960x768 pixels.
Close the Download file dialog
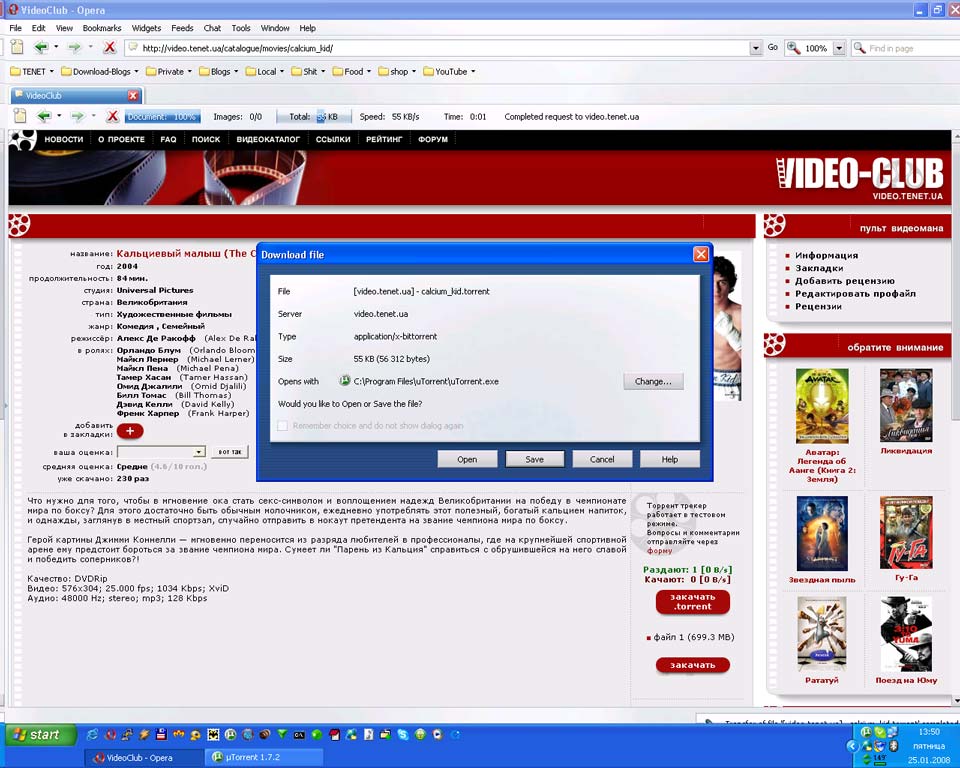pyautogui.click(x=701, y=254)
